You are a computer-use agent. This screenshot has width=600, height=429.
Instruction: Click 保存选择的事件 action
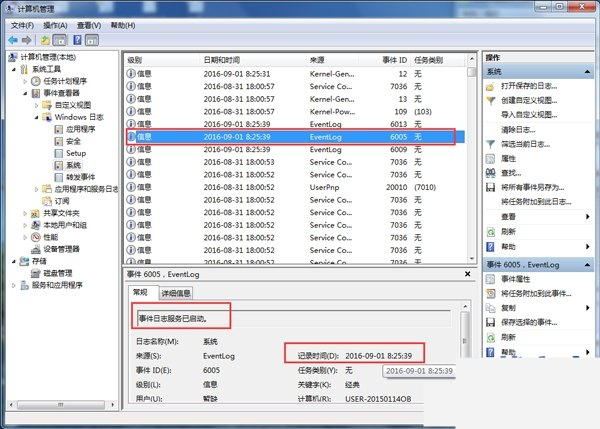[x=529, y=322]
